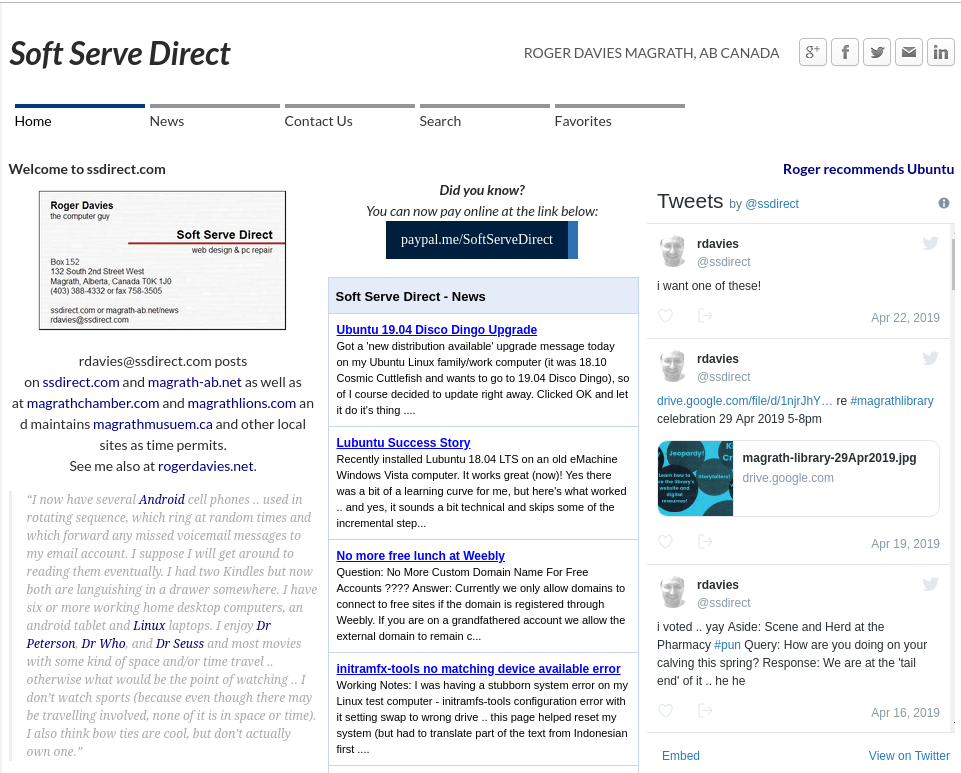Click Embed under the Twitter timeline
The image size is (961, 773).
point(680,756)
